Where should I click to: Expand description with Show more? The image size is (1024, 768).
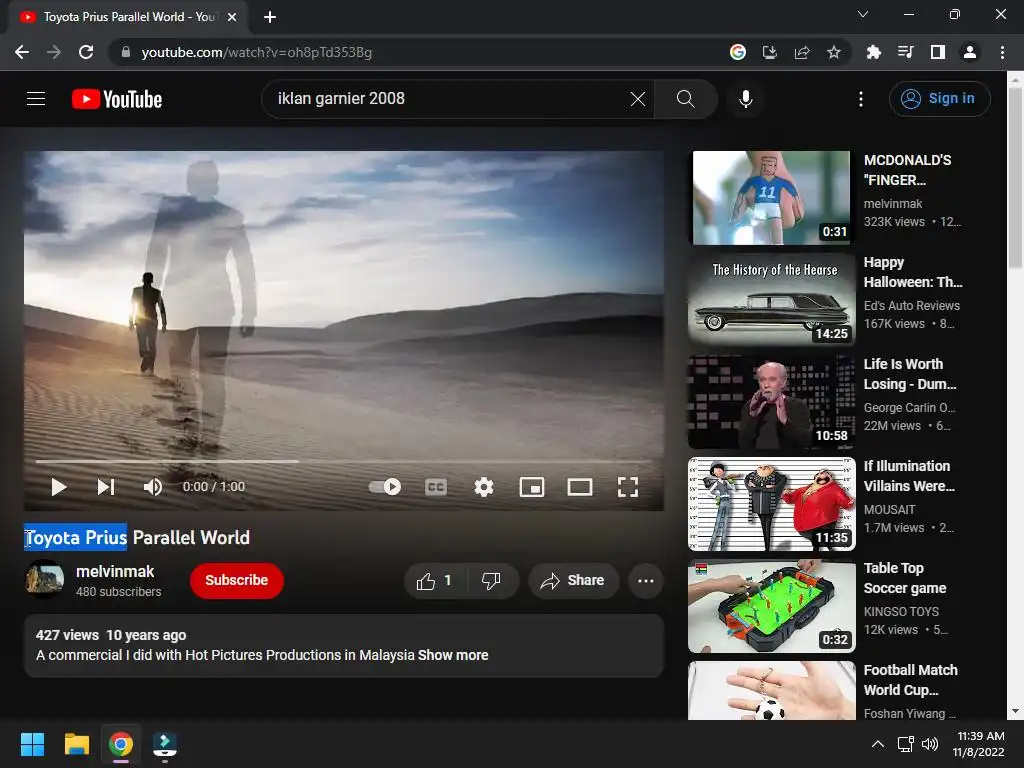tap(453, 655)
